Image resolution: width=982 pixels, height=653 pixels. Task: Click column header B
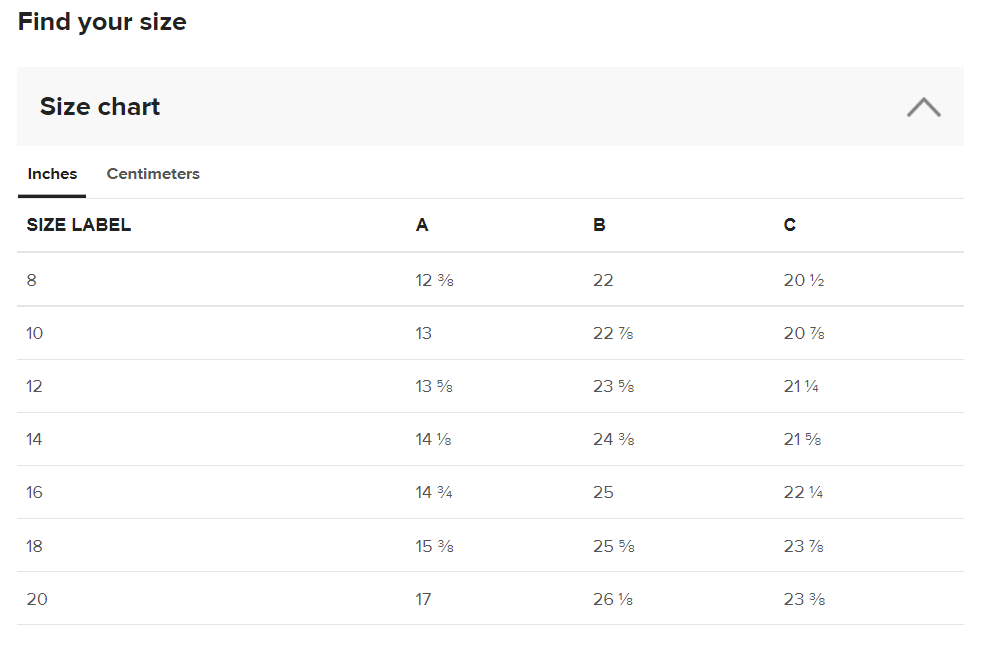[x=599, y=226]
